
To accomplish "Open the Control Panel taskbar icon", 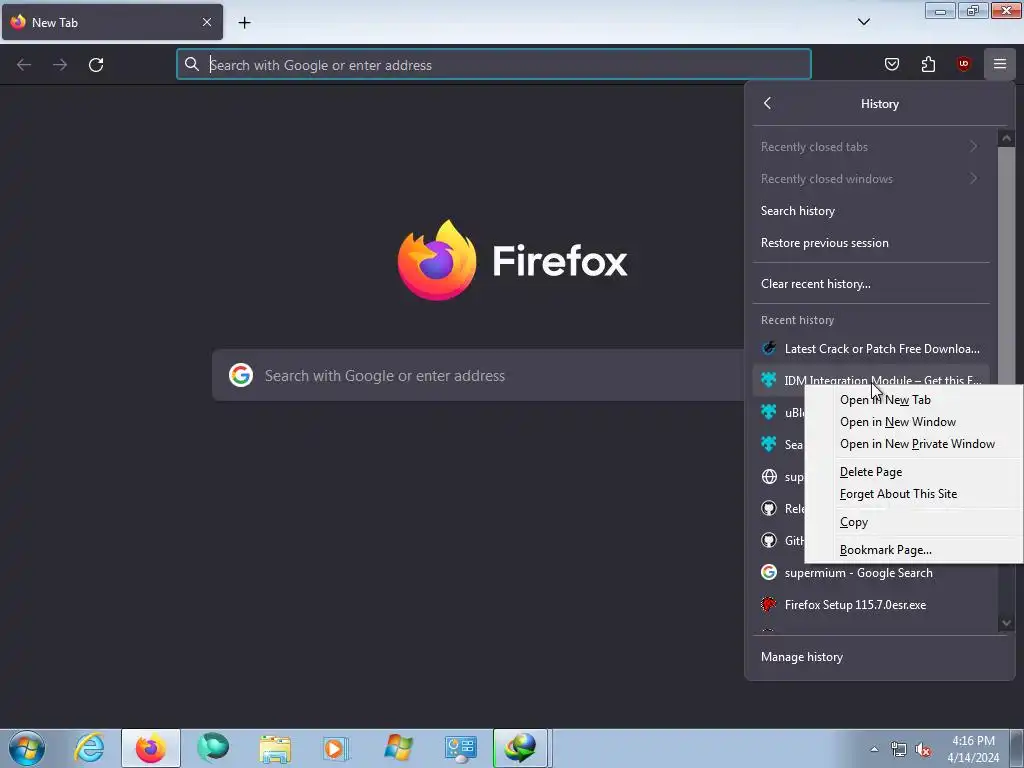I will click(x=460, y=748).
